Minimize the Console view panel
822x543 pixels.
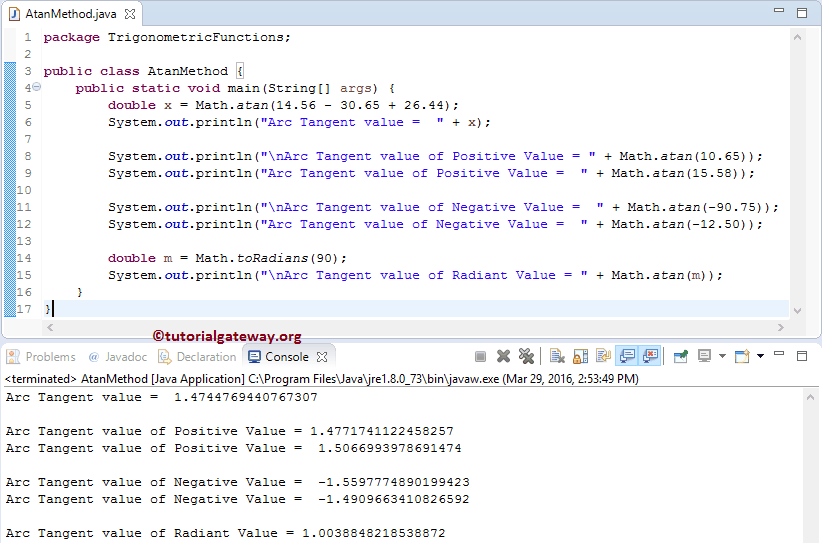point(780,354)
